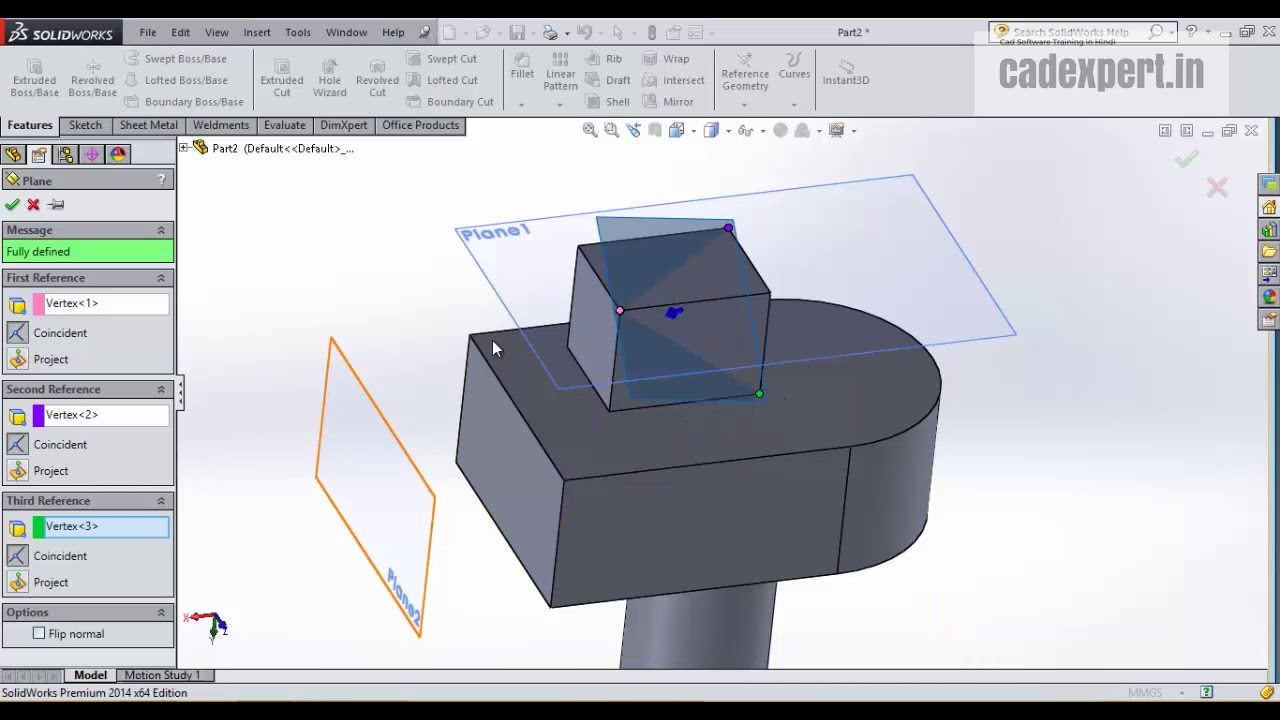Click the Zoom to Fit icon
The image size is (1280, 720).
click(x=590, y=130)
